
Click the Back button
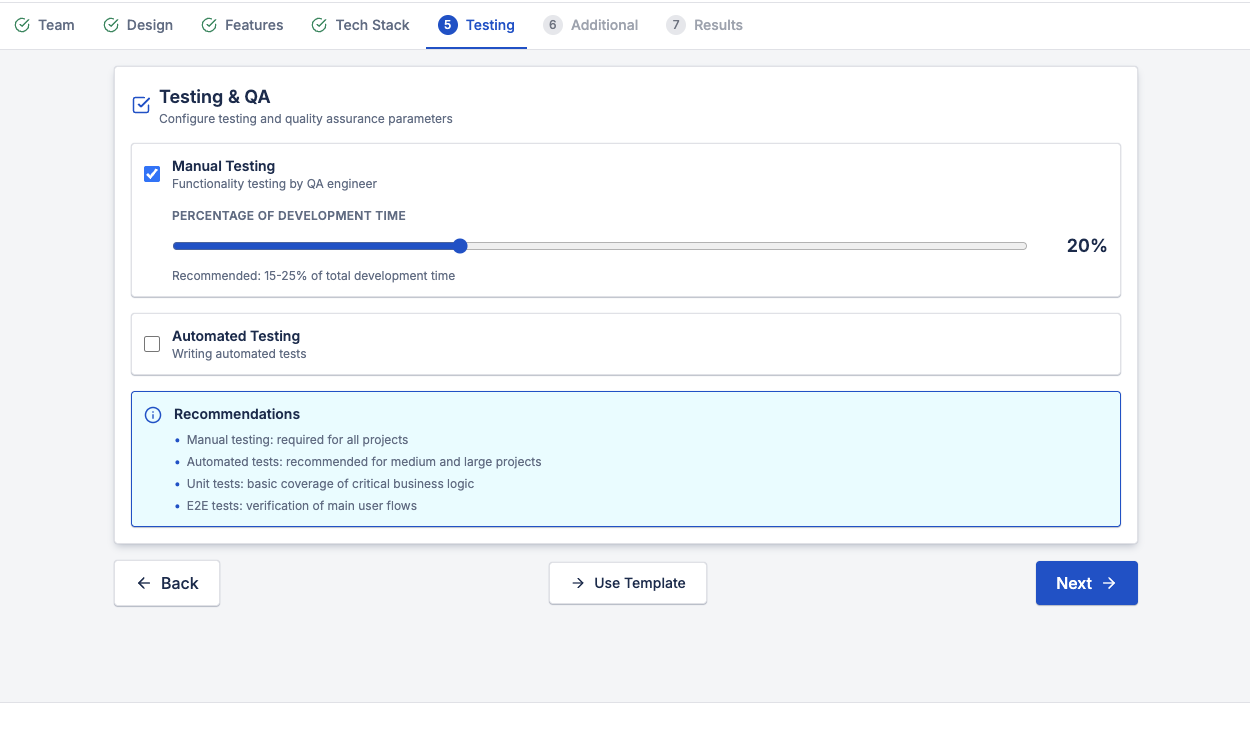pyautogui.click(x=166, y=583)
